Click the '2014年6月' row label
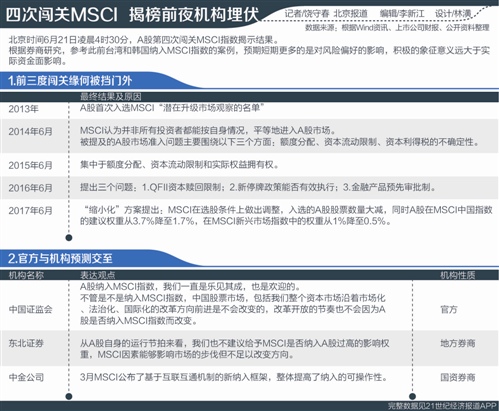 click(x=30, y=131)
